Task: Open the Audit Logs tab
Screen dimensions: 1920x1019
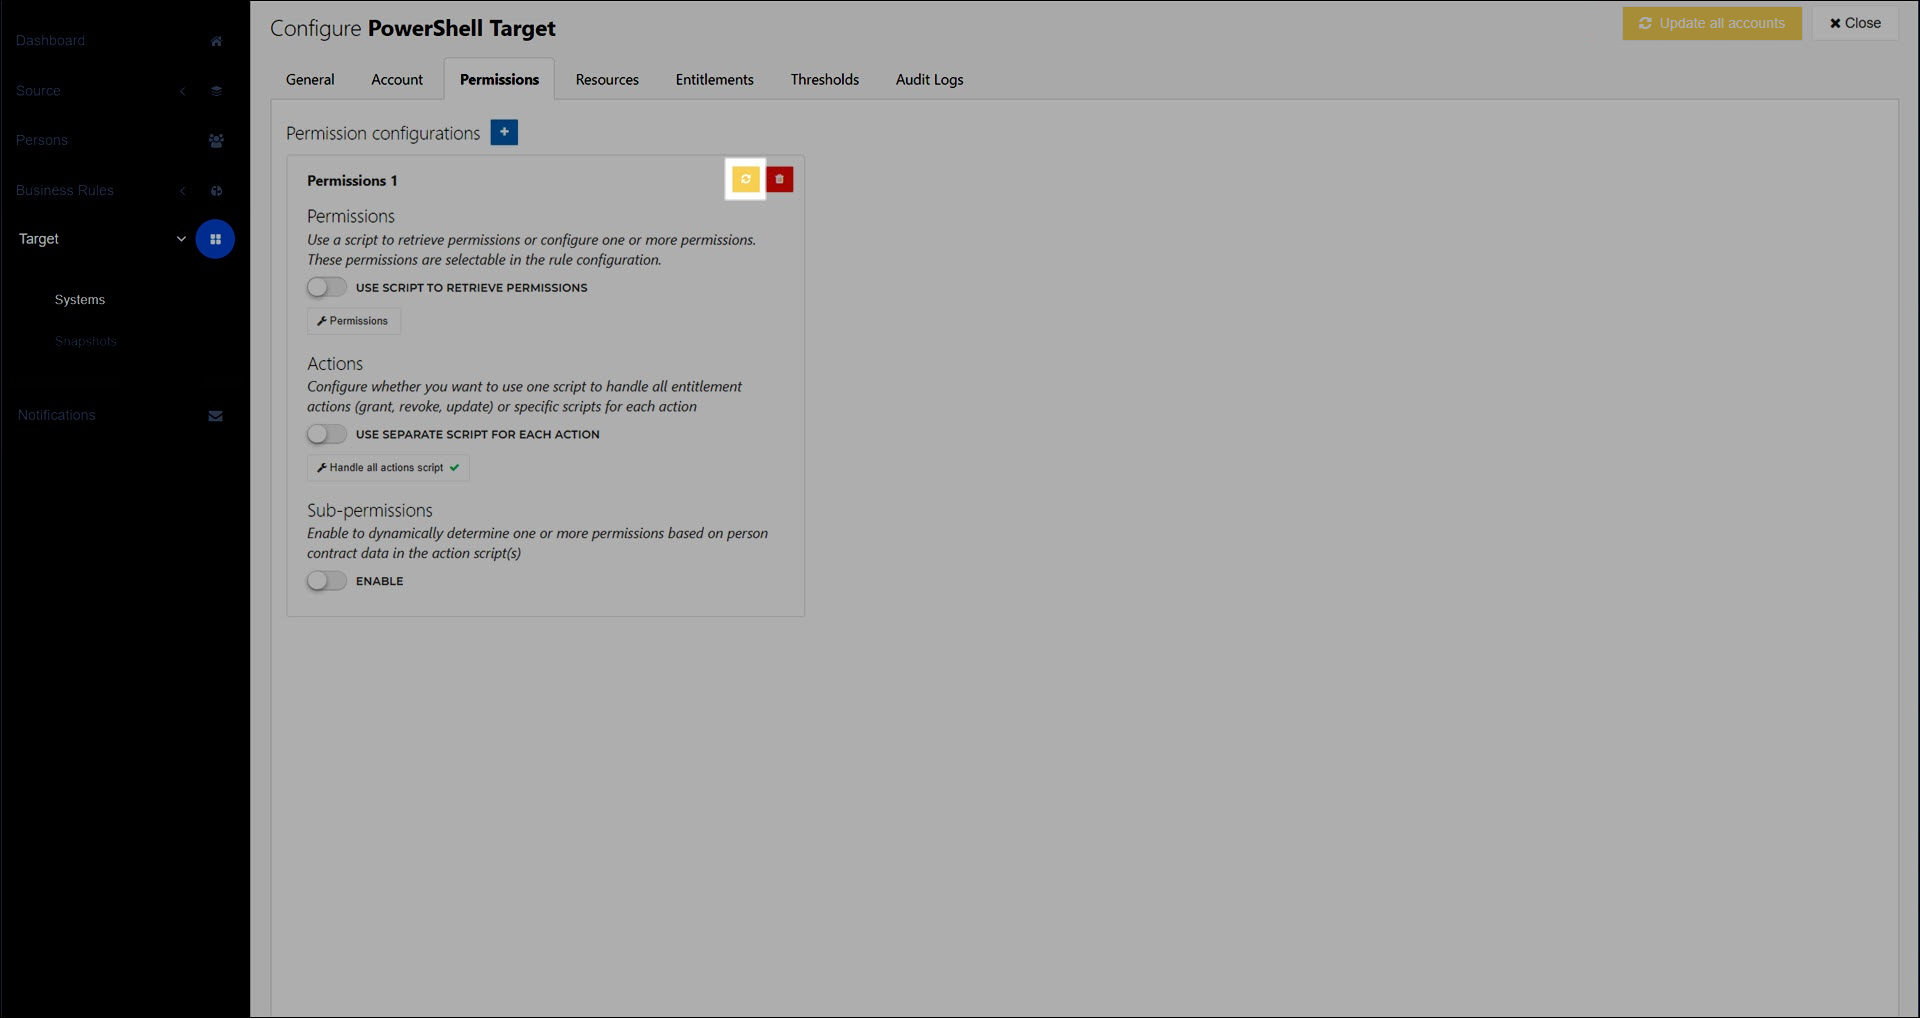Action: coord(929,79)
